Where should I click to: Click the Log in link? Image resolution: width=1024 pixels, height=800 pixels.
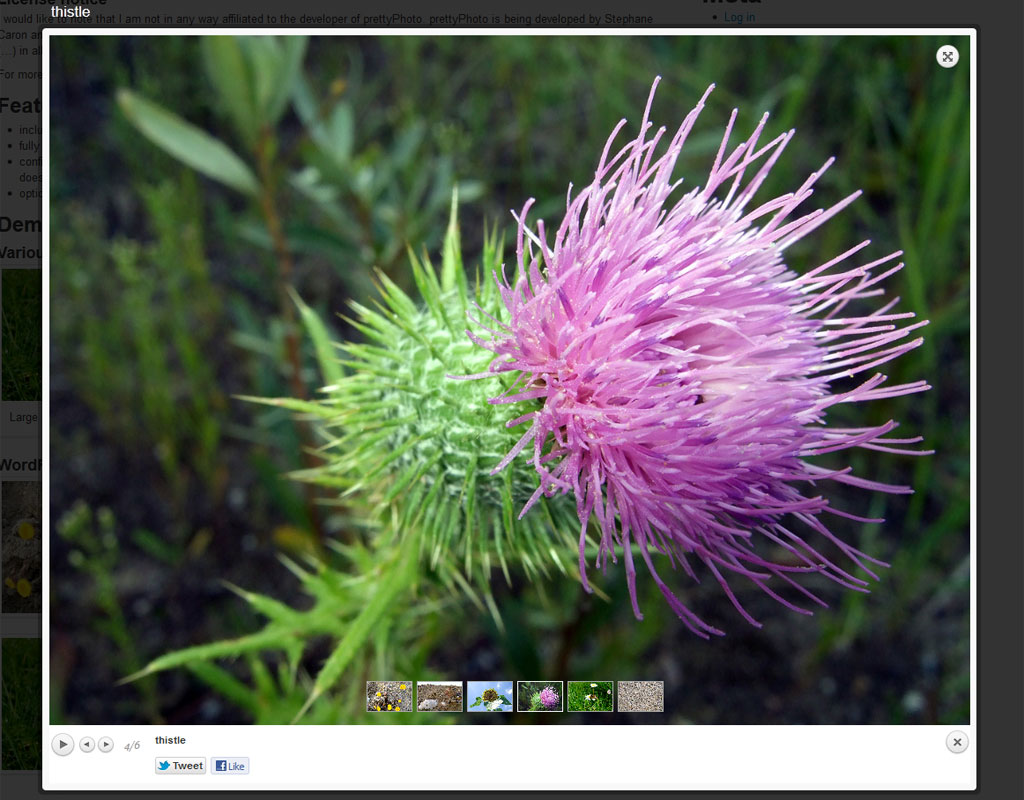(739, 17)
